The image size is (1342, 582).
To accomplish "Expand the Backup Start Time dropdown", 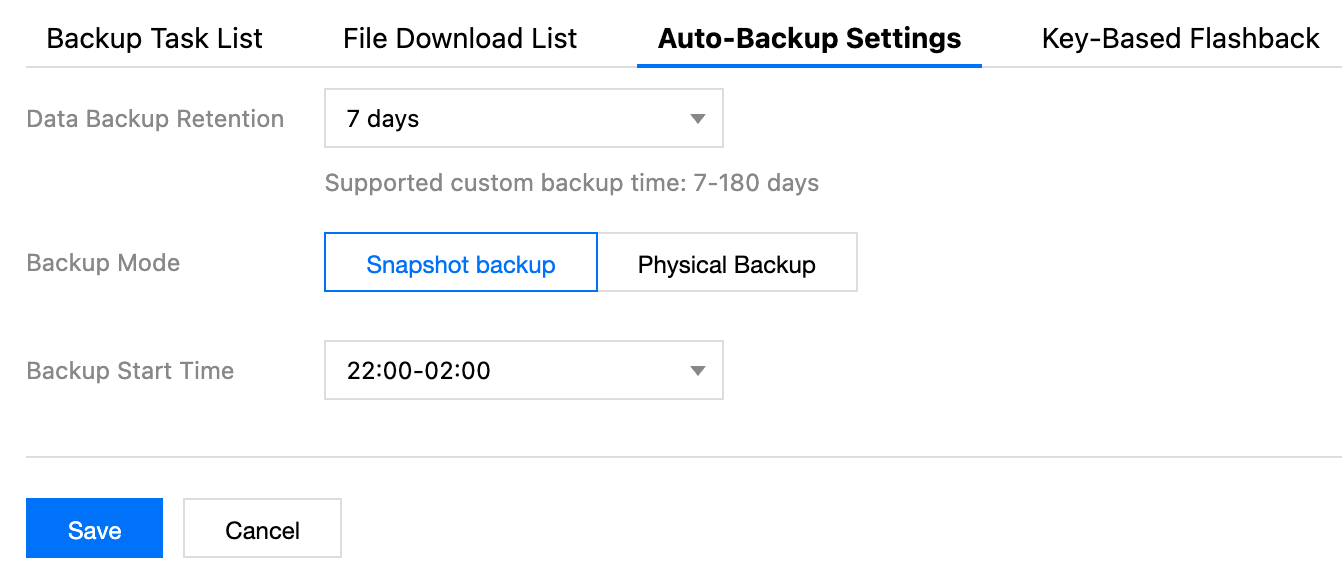I will pyautogui.click(x=523, y=371).
